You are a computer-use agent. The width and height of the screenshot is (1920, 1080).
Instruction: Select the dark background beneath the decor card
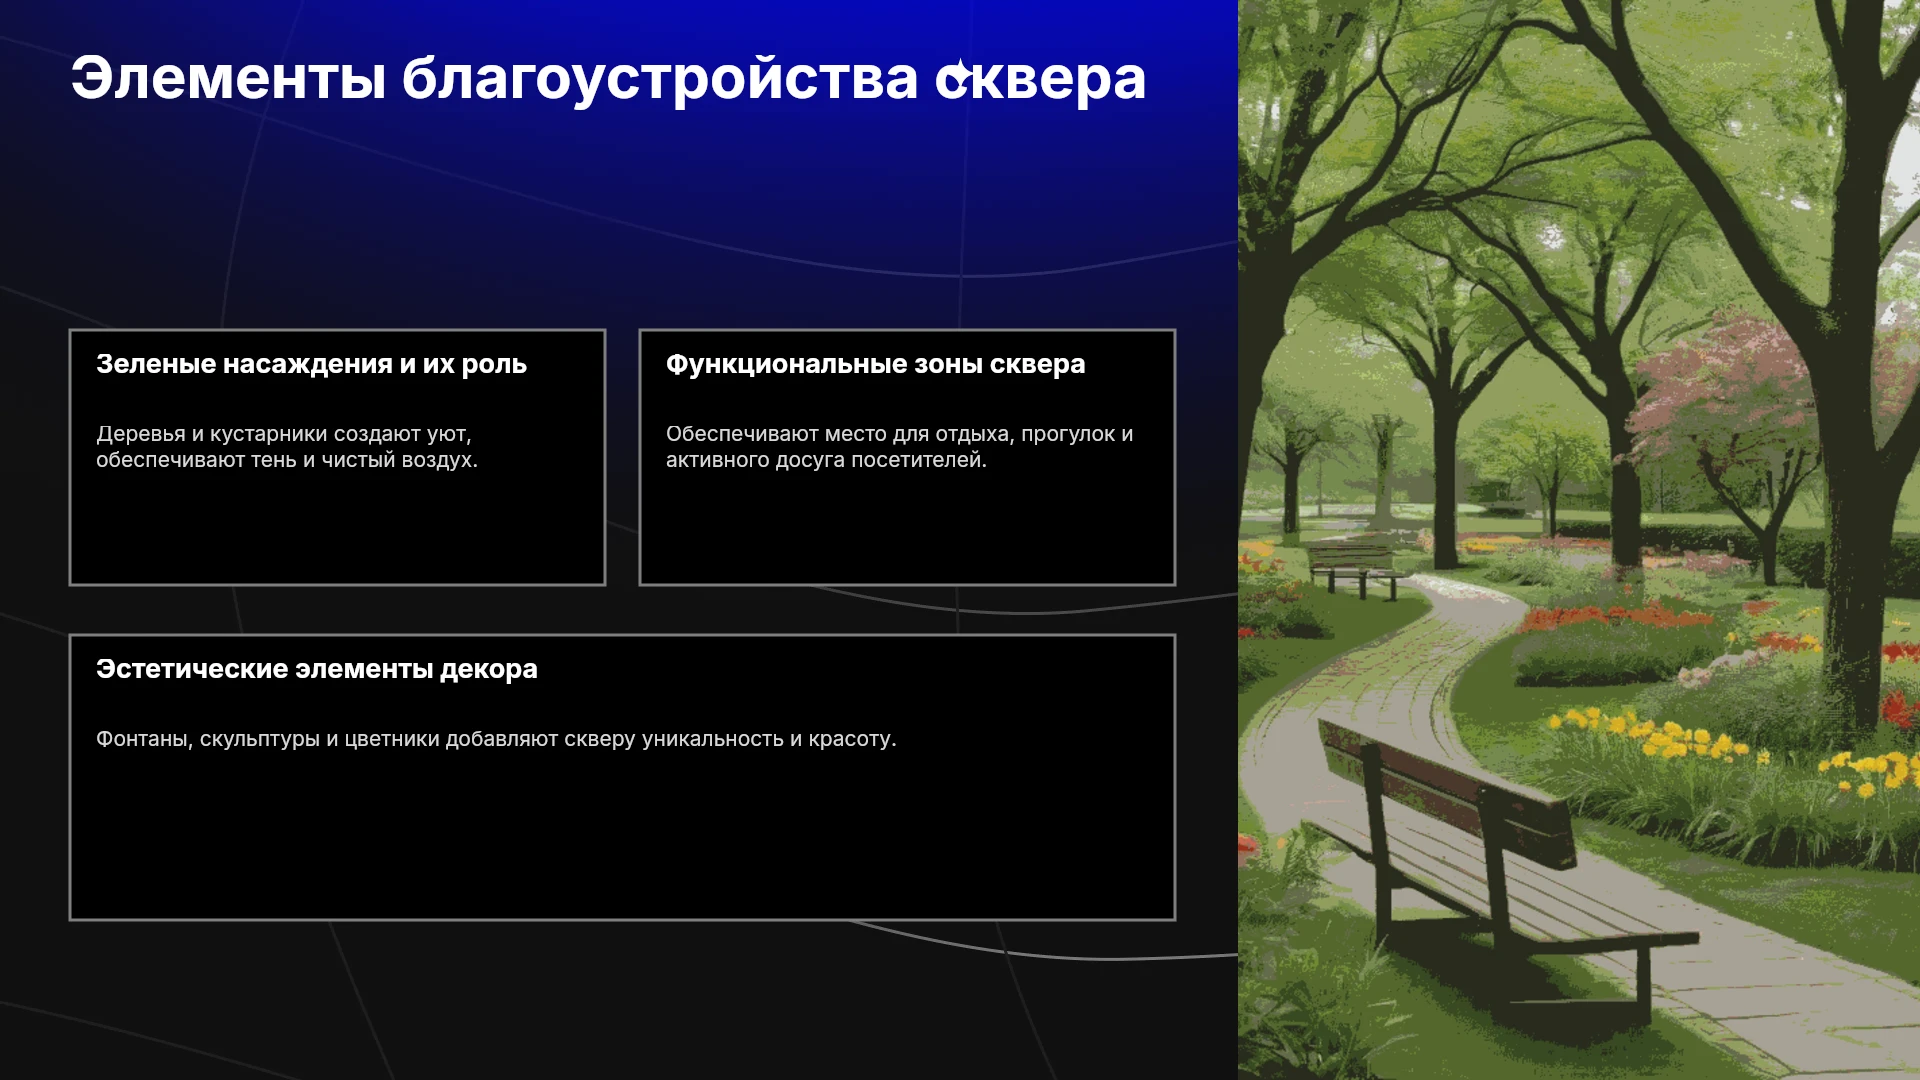click(620, 1000)
